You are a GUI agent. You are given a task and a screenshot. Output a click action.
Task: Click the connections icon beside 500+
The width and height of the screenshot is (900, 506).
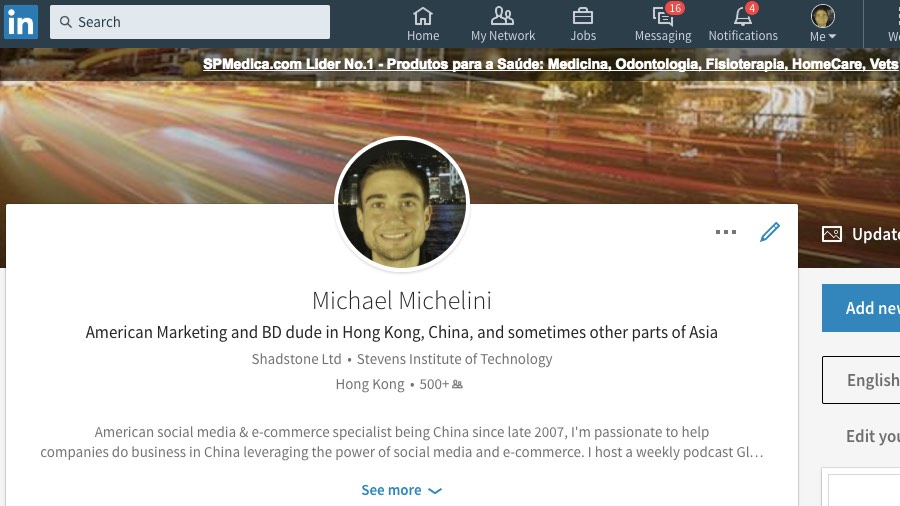tap(457, 384)
